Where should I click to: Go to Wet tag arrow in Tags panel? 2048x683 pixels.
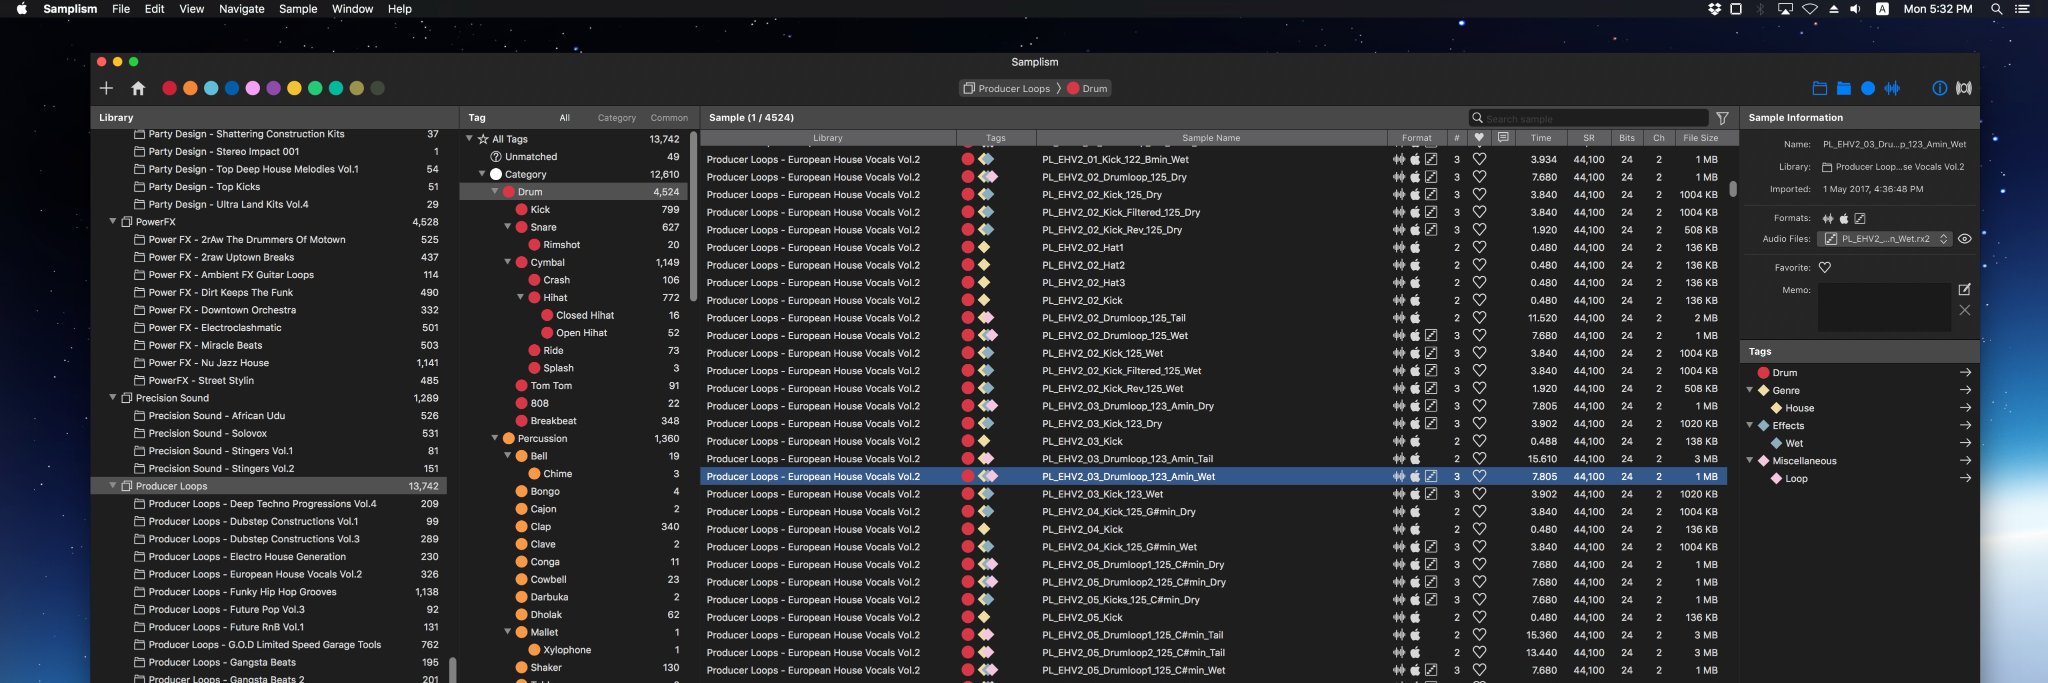click(x=1965, y=443)
